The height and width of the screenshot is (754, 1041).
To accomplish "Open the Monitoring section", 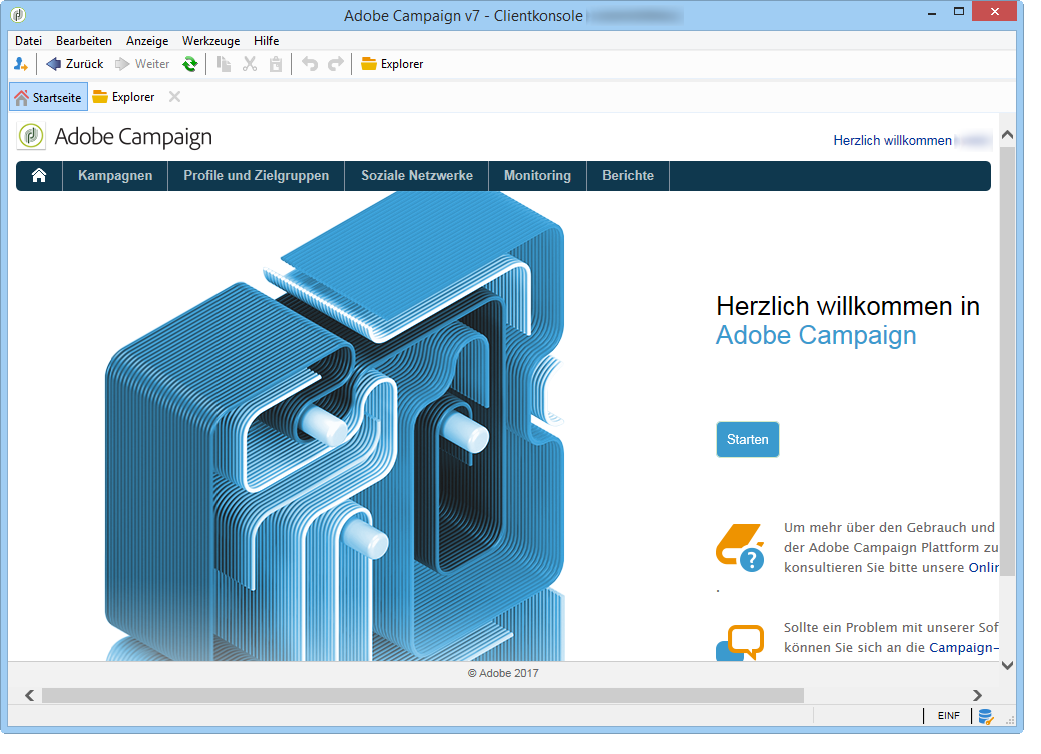I will (x=537, y=176).
